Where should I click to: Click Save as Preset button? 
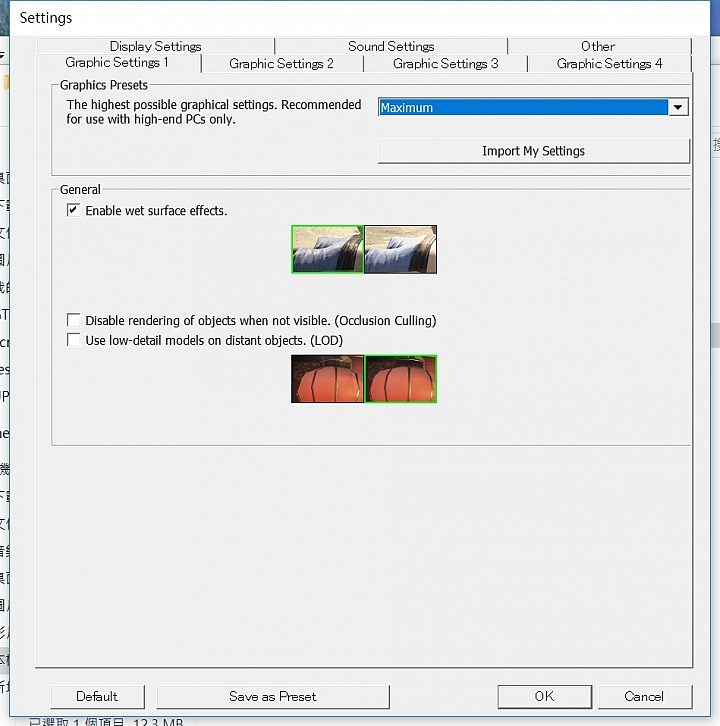(273, 696)
